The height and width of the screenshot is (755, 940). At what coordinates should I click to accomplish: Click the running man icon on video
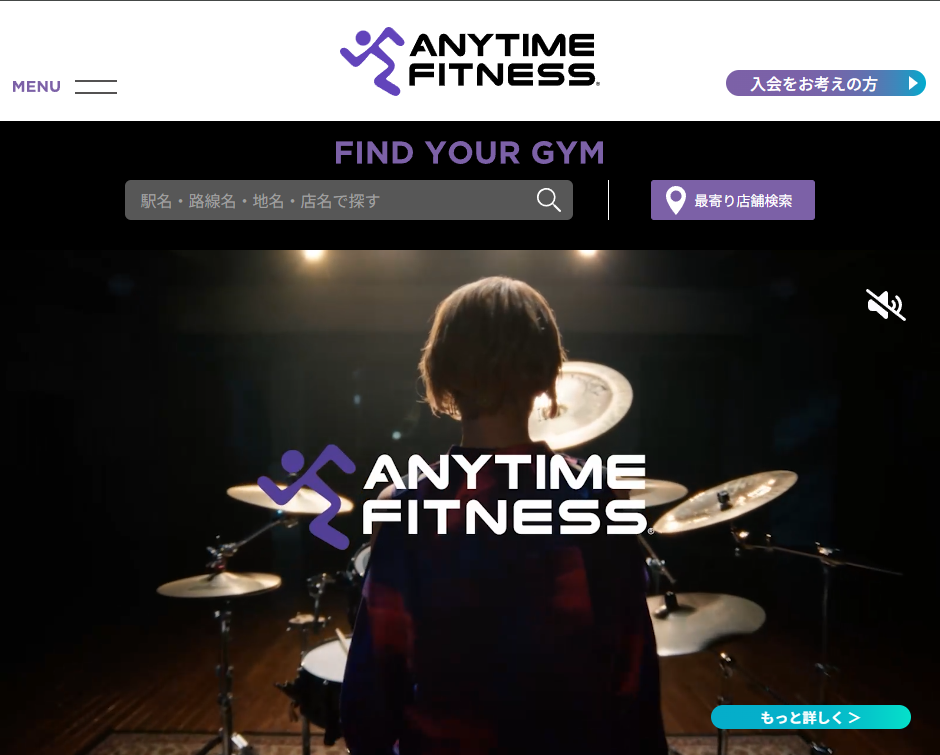point(306,497)
